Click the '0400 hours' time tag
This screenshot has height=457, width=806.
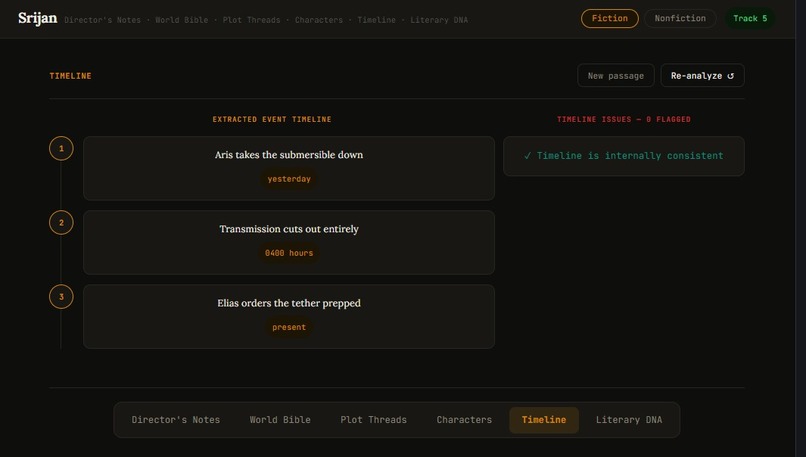coord(289,253)
